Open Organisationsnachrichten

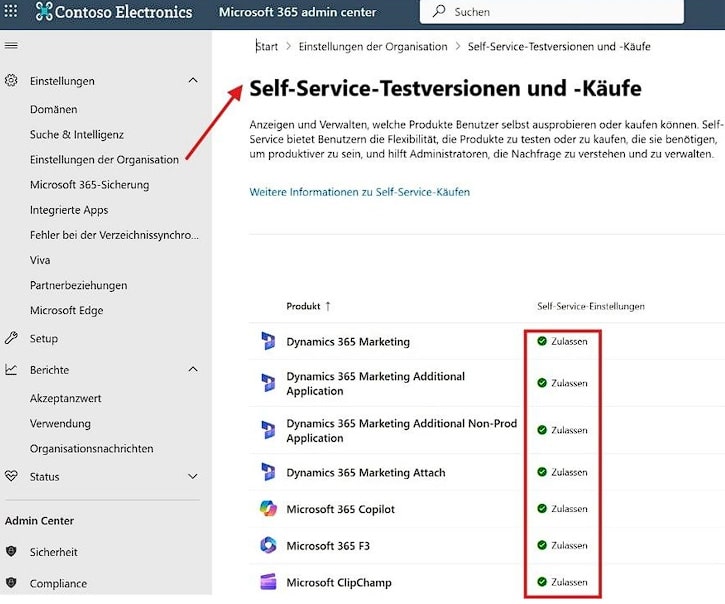click(92, 449)
